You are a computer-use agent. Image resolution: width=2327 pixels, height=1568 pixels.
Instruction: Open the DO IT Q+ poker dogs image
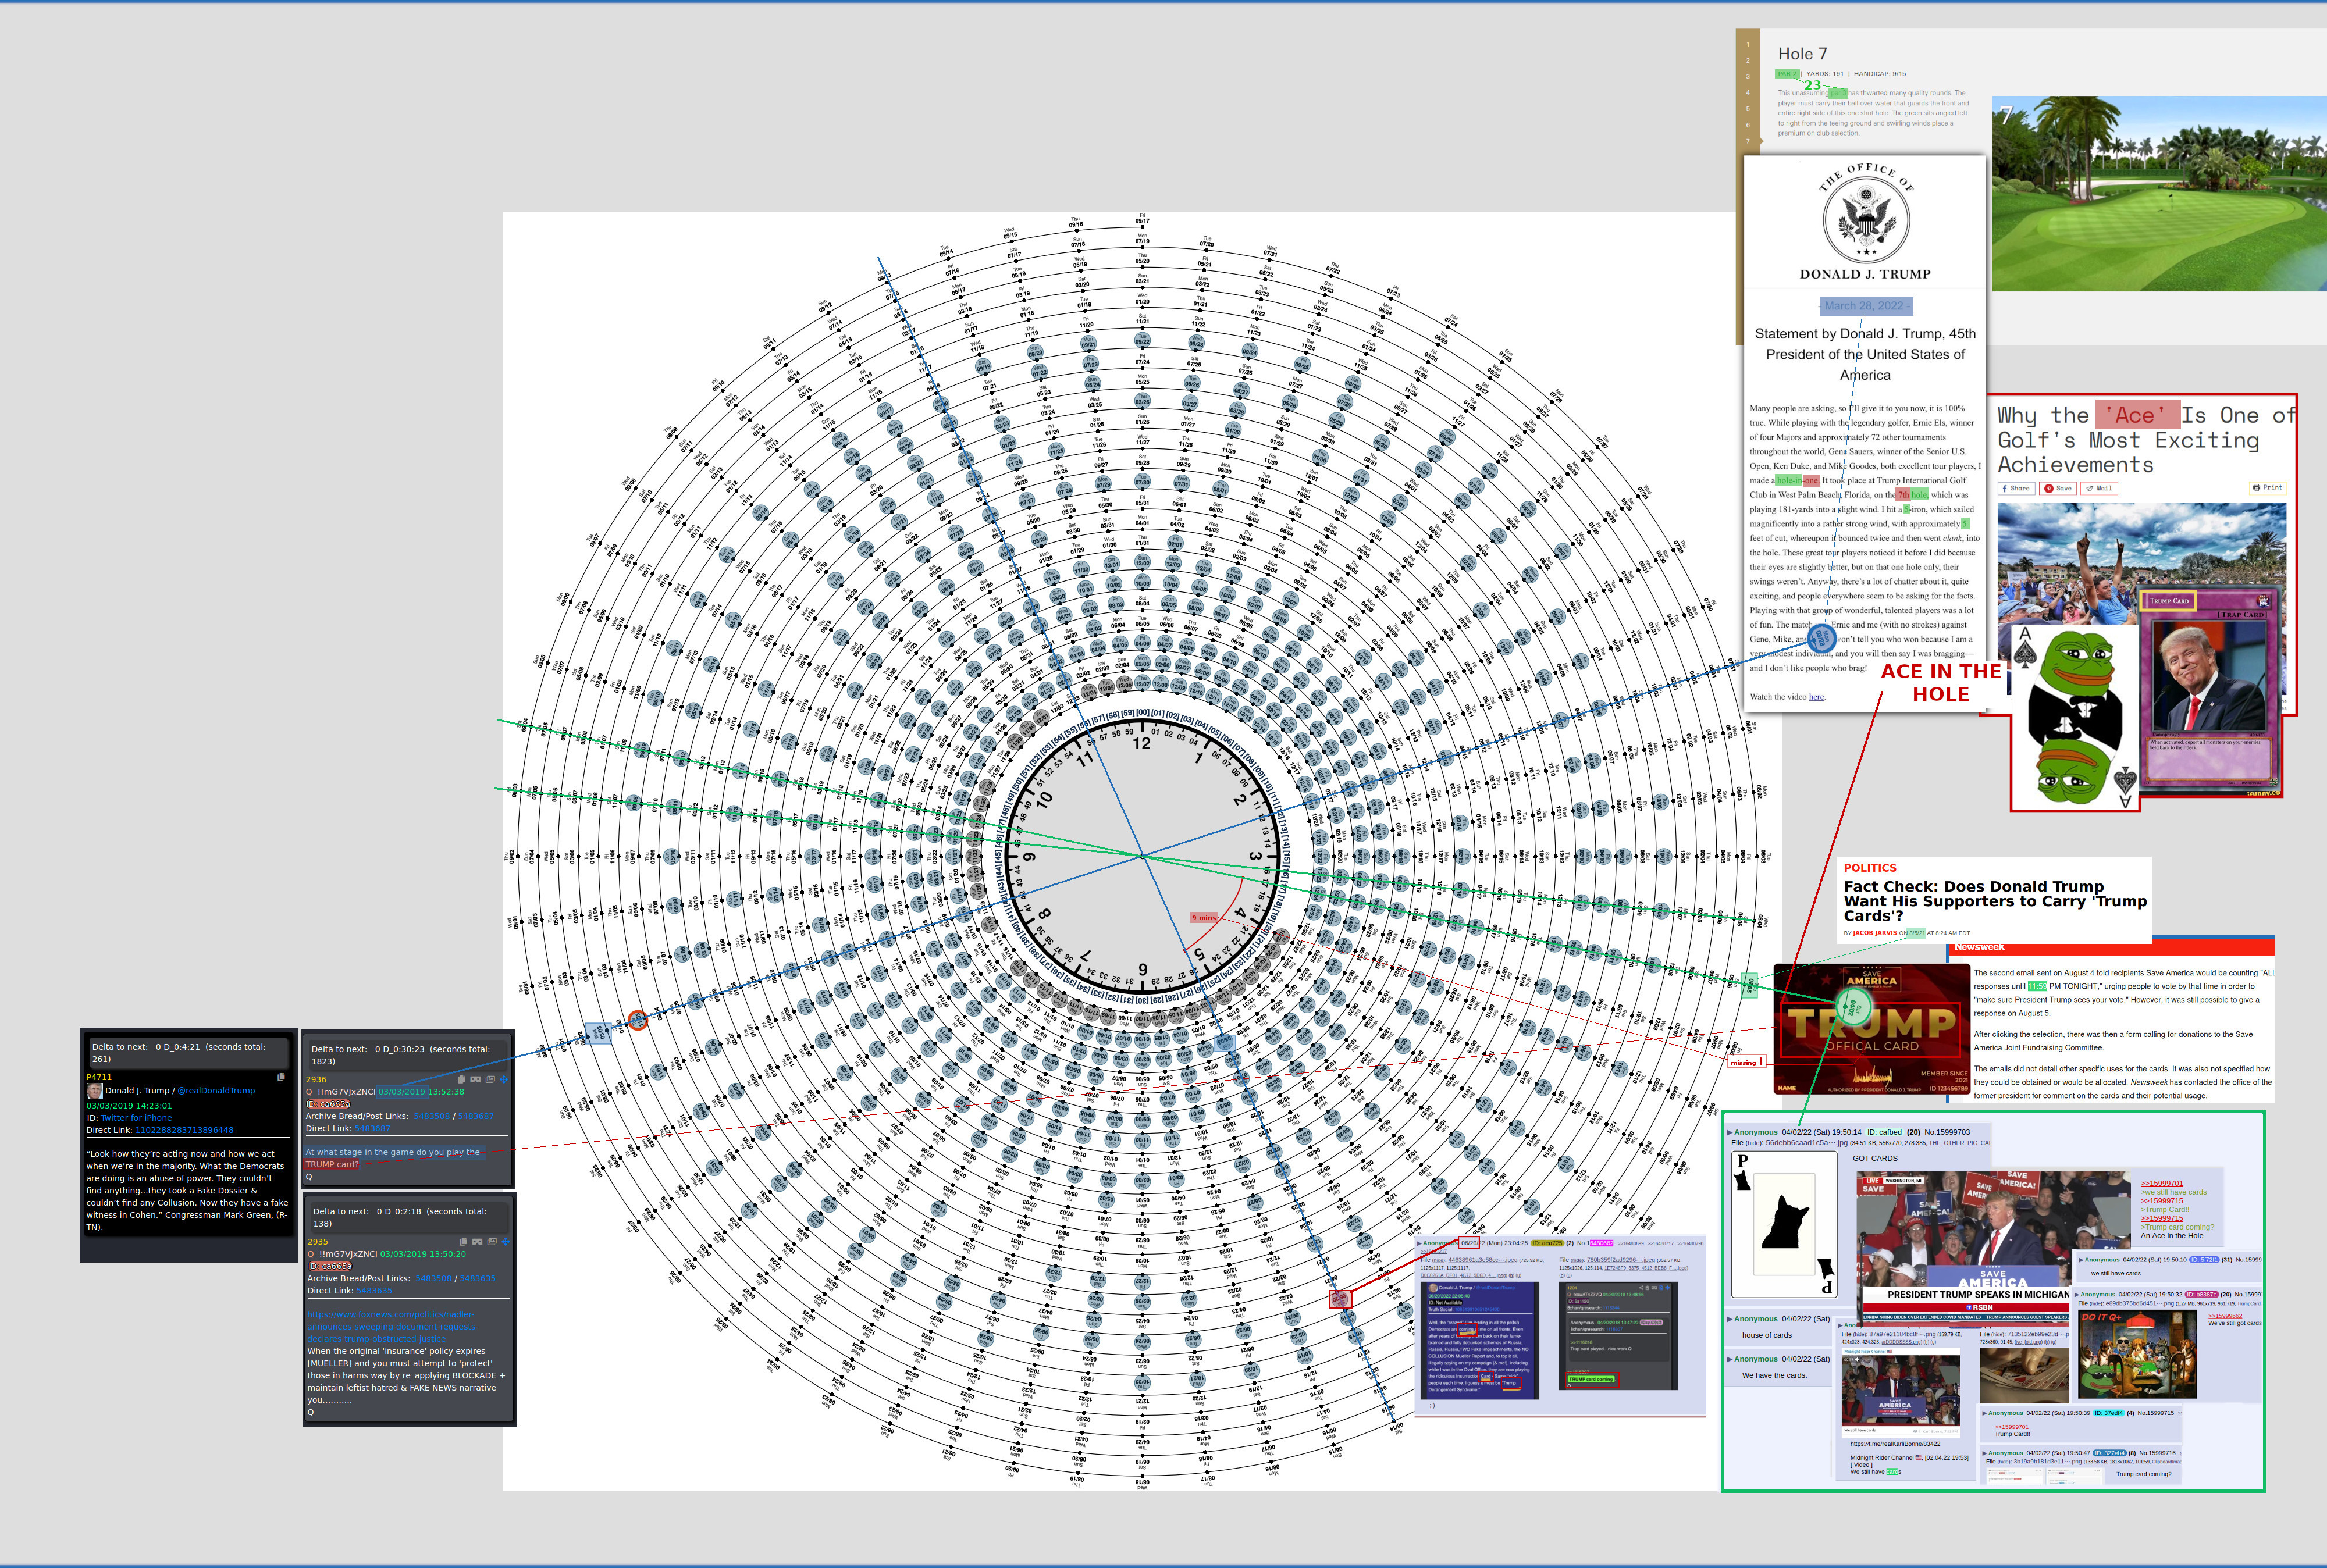2137,1354
